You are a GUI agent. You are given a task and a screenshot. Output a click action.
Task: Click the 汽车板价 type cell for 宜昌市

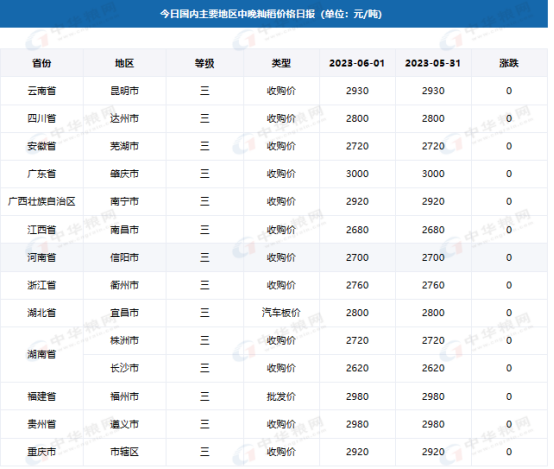point(281,313)
